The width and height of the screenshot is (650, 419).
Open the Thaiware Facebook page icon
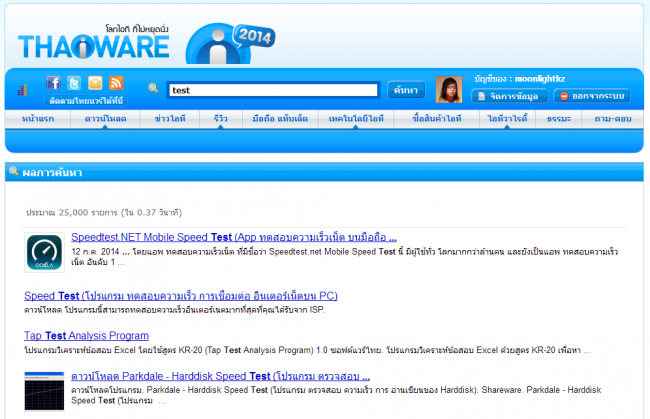click(53, 83)
